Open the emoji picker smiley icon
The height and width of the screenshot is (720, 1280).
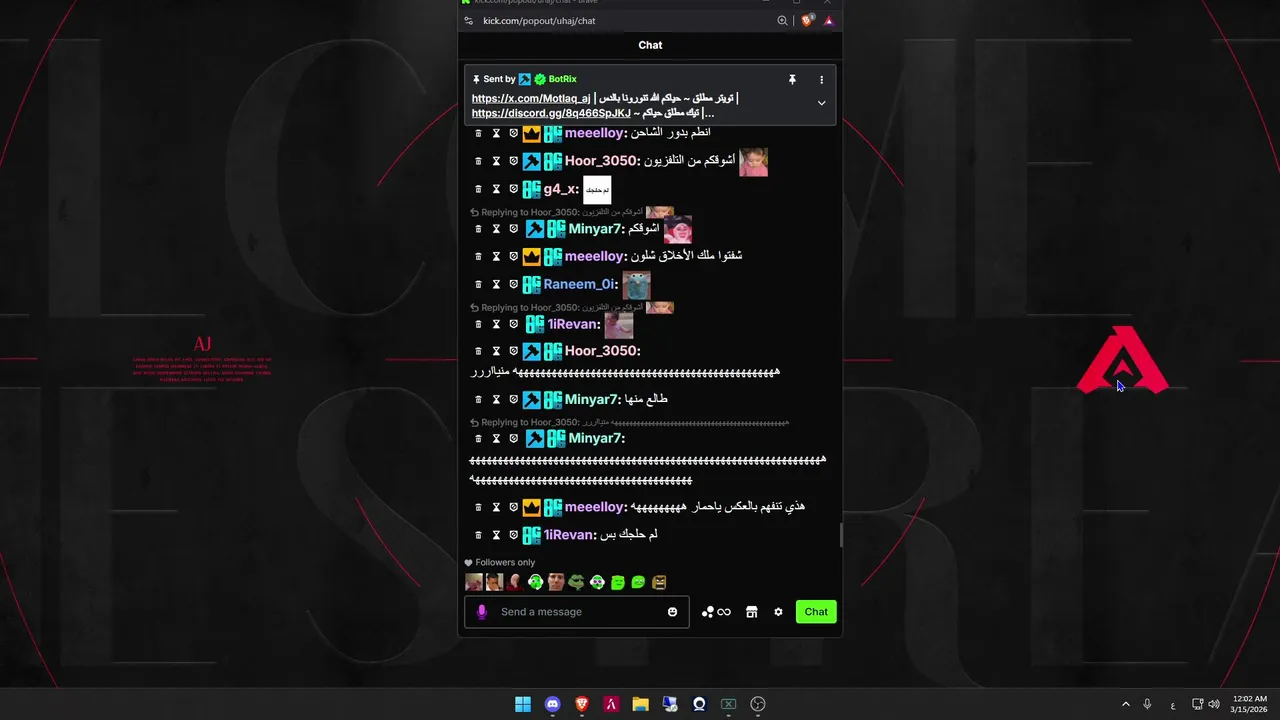(x=672, y=612)
